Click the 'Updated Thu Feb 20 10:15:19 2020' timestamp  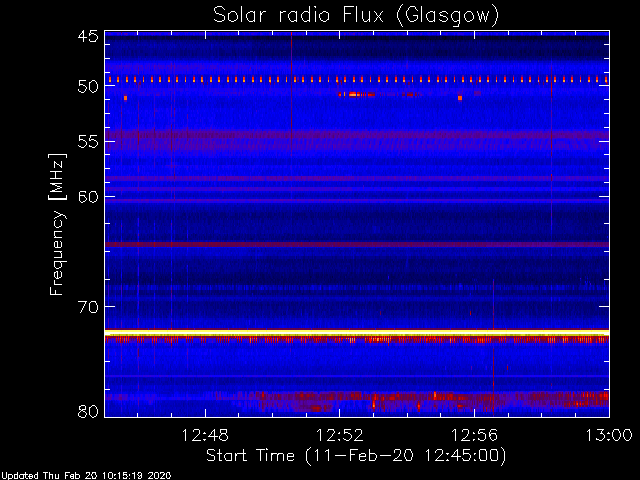pos(86,476)
